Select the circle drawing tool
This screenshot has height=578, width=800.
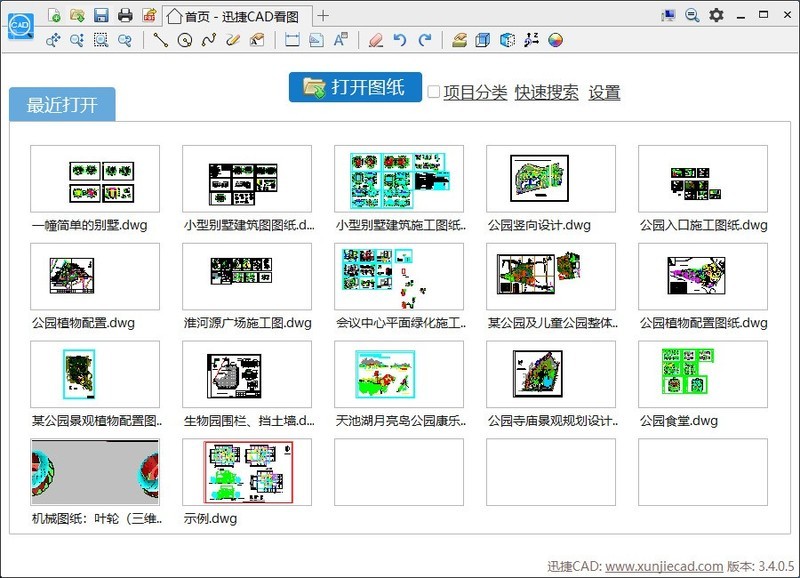point(185,40)
